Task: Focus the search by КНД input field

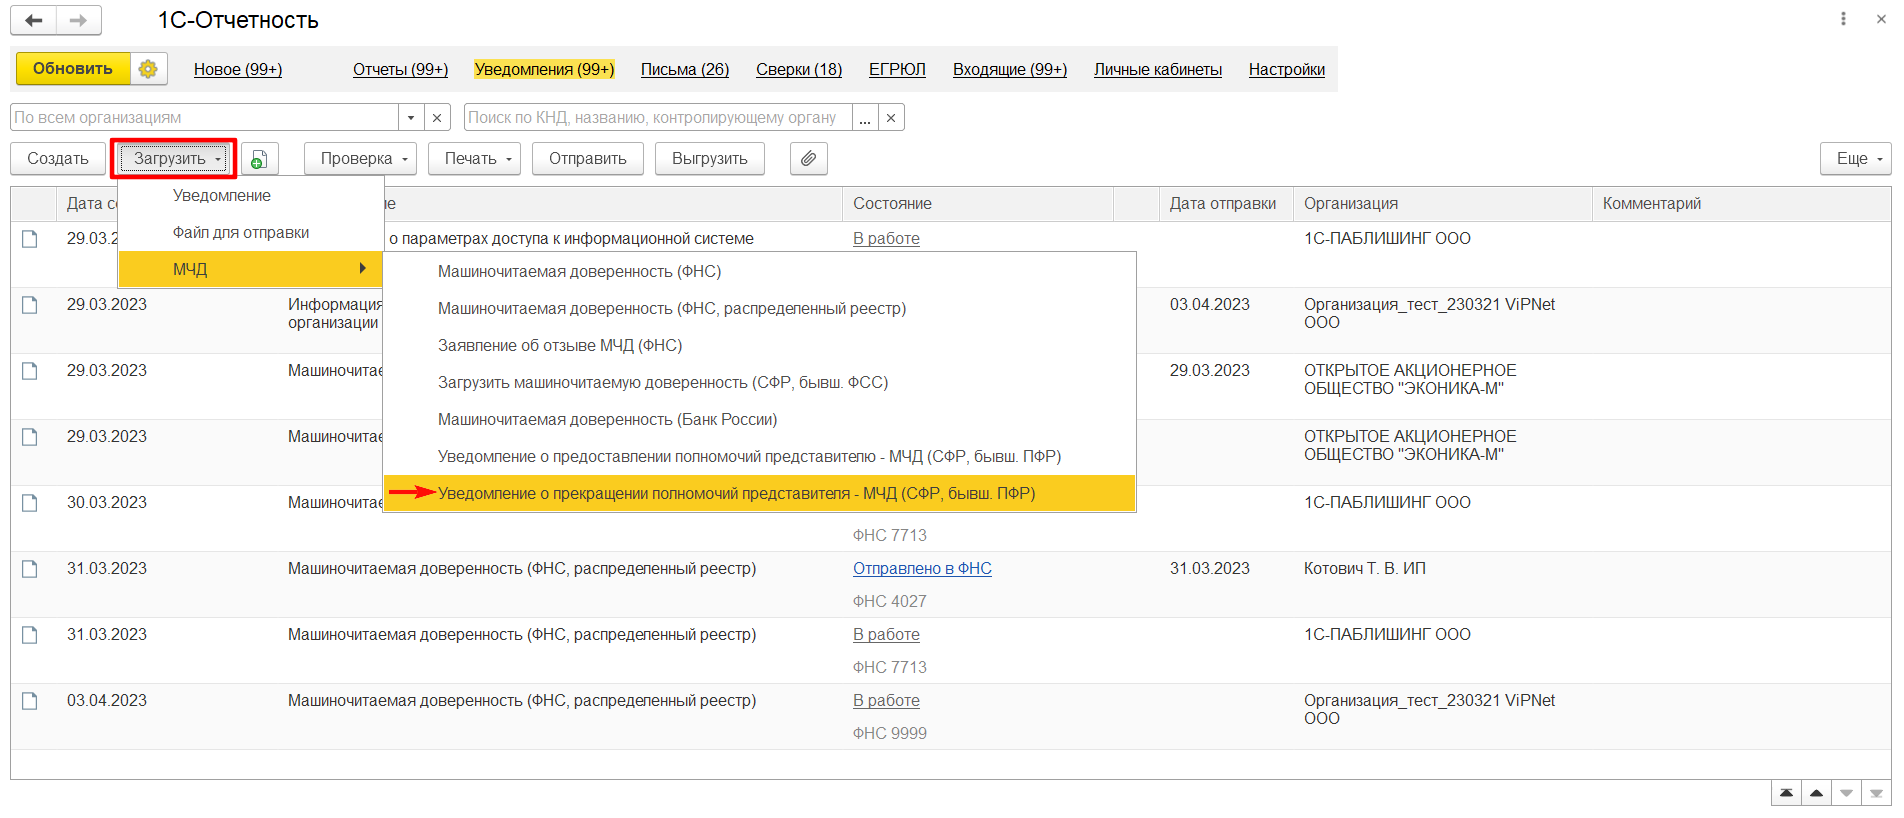Action: tap(658, 118)
